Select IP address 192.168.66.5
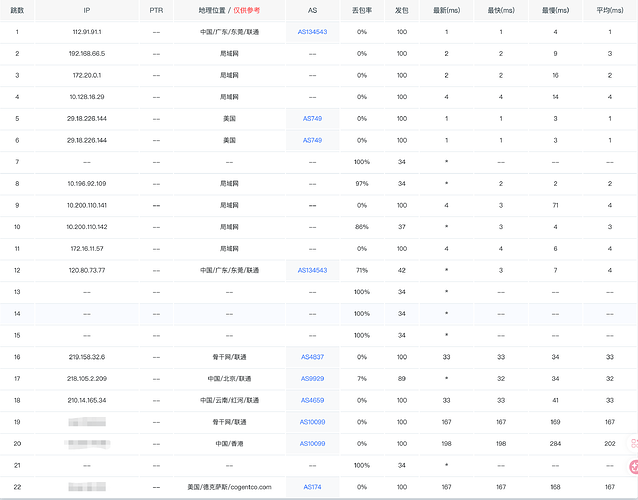 pyautogui.click(x=87, y=53)
